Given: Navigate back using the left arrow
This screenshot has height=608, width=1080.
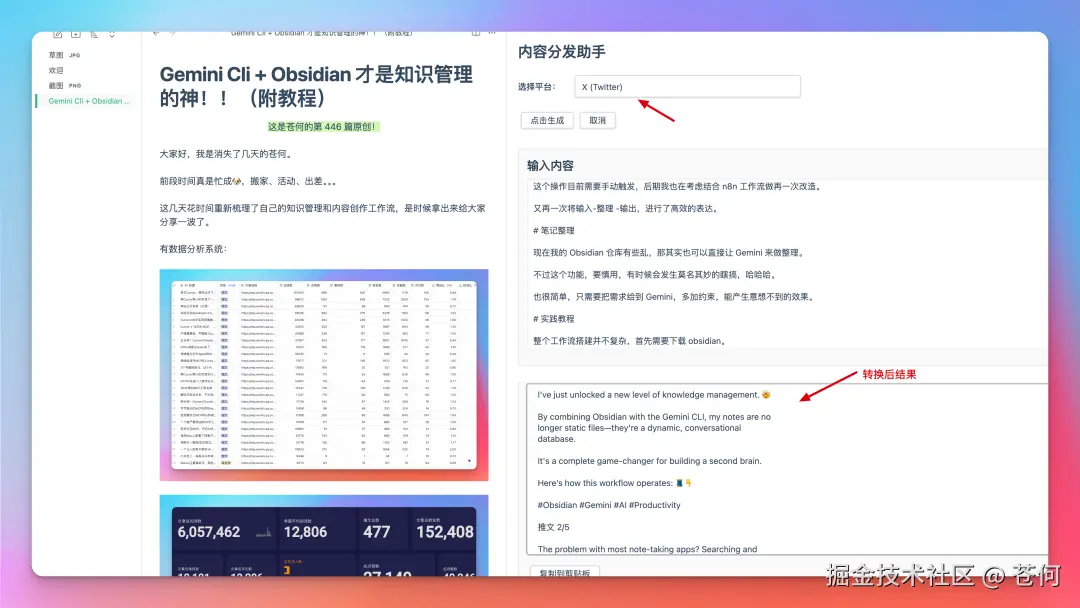Looking at the screenshot, I should tap(156, 32).
